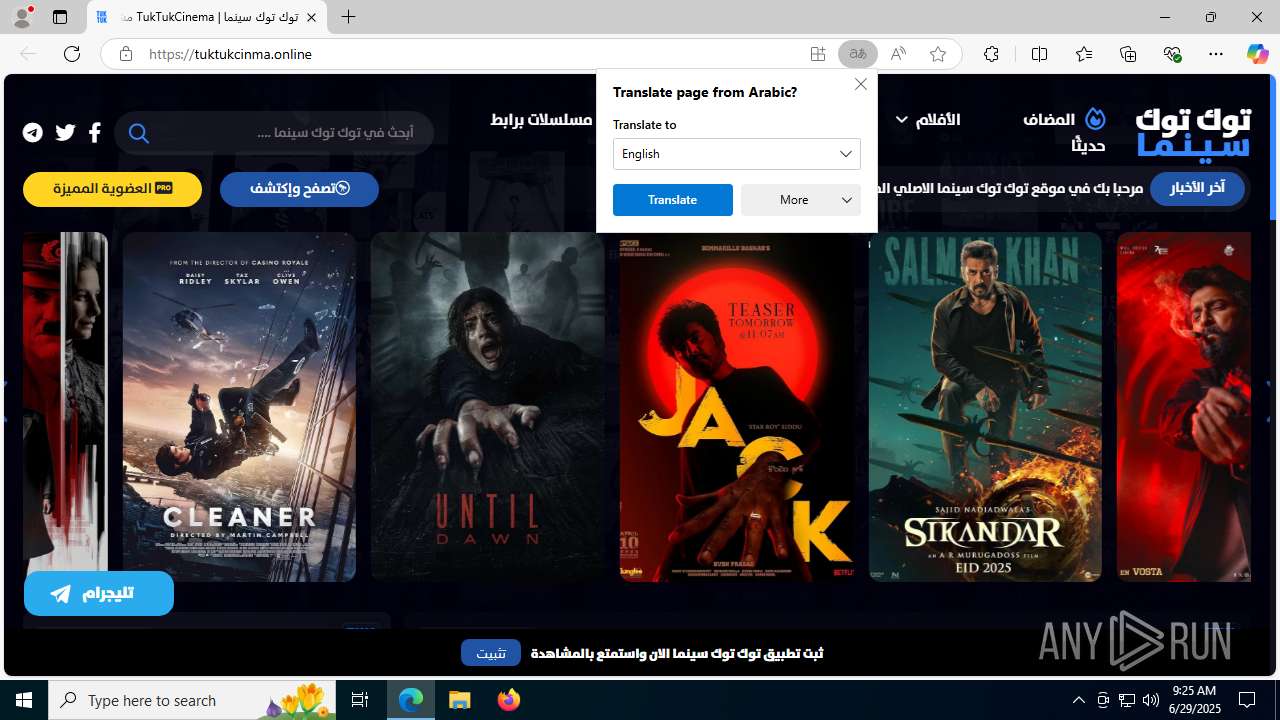This screenshot has width=1280, height=720.
Task: Open the Favorites list icon
Action: coord(1084,54)
